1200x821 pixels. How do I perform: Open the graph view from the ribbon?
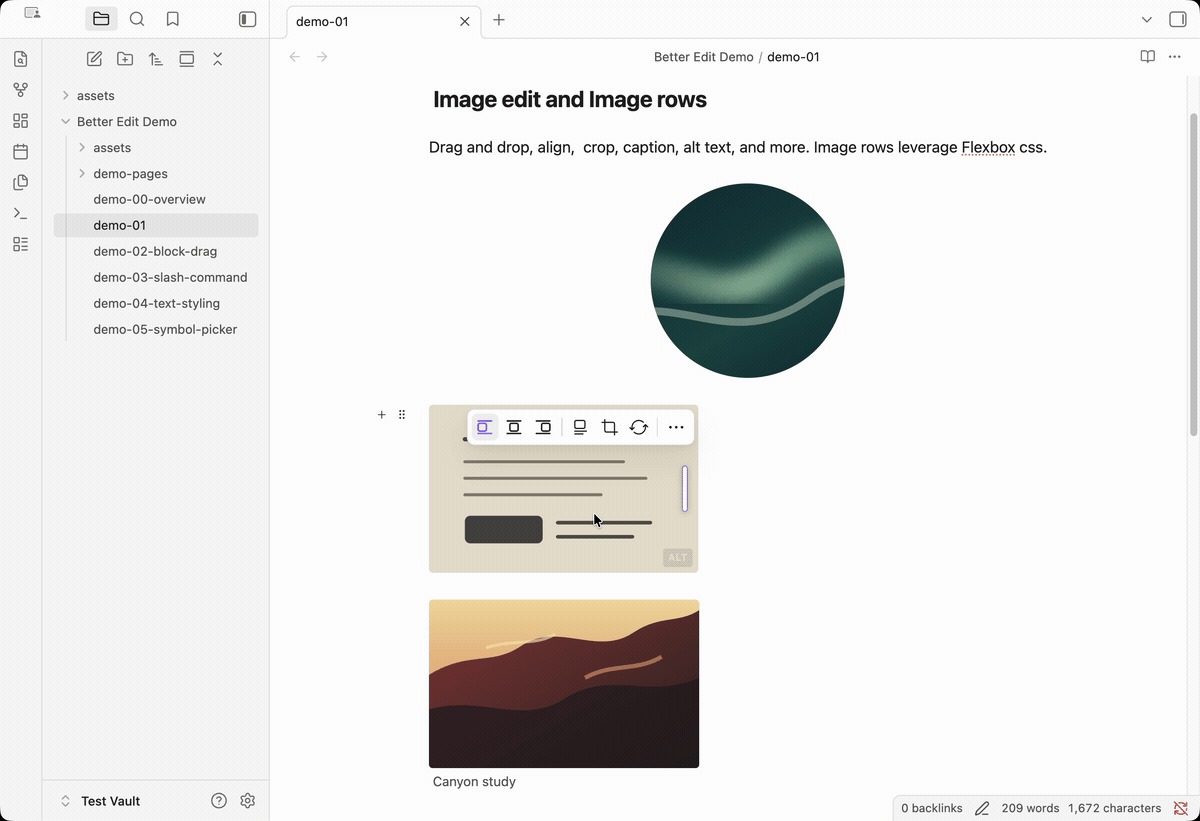coord(21,90)
